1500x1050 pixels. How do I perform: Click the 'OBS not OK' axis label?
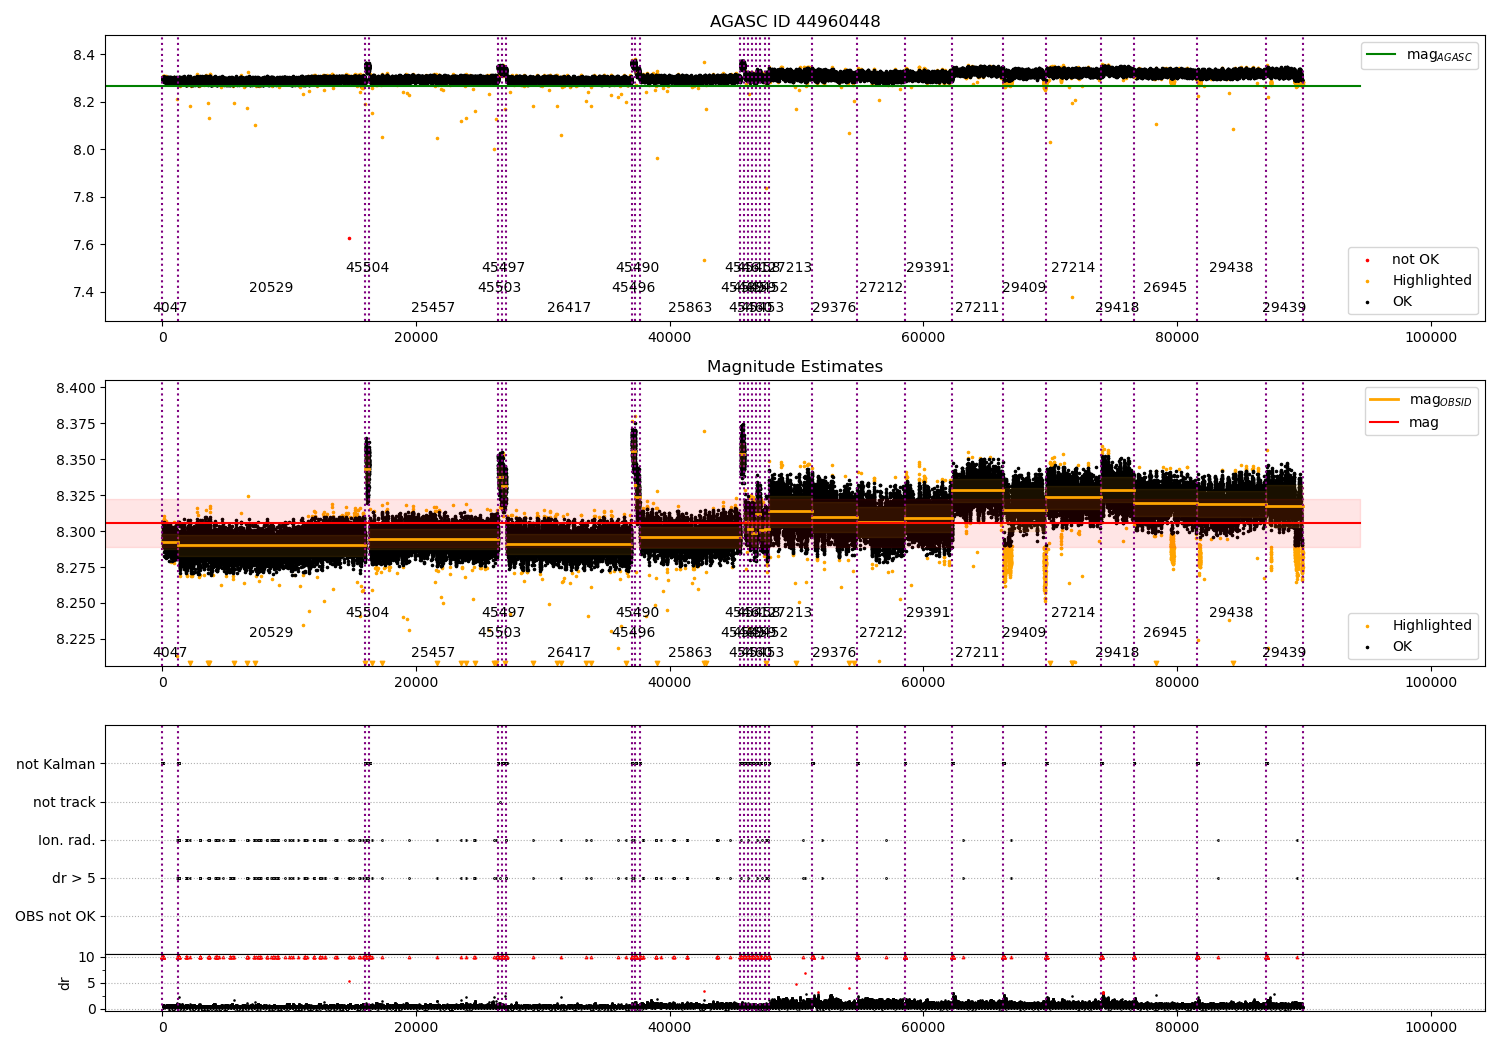click(x=56, y=917)
